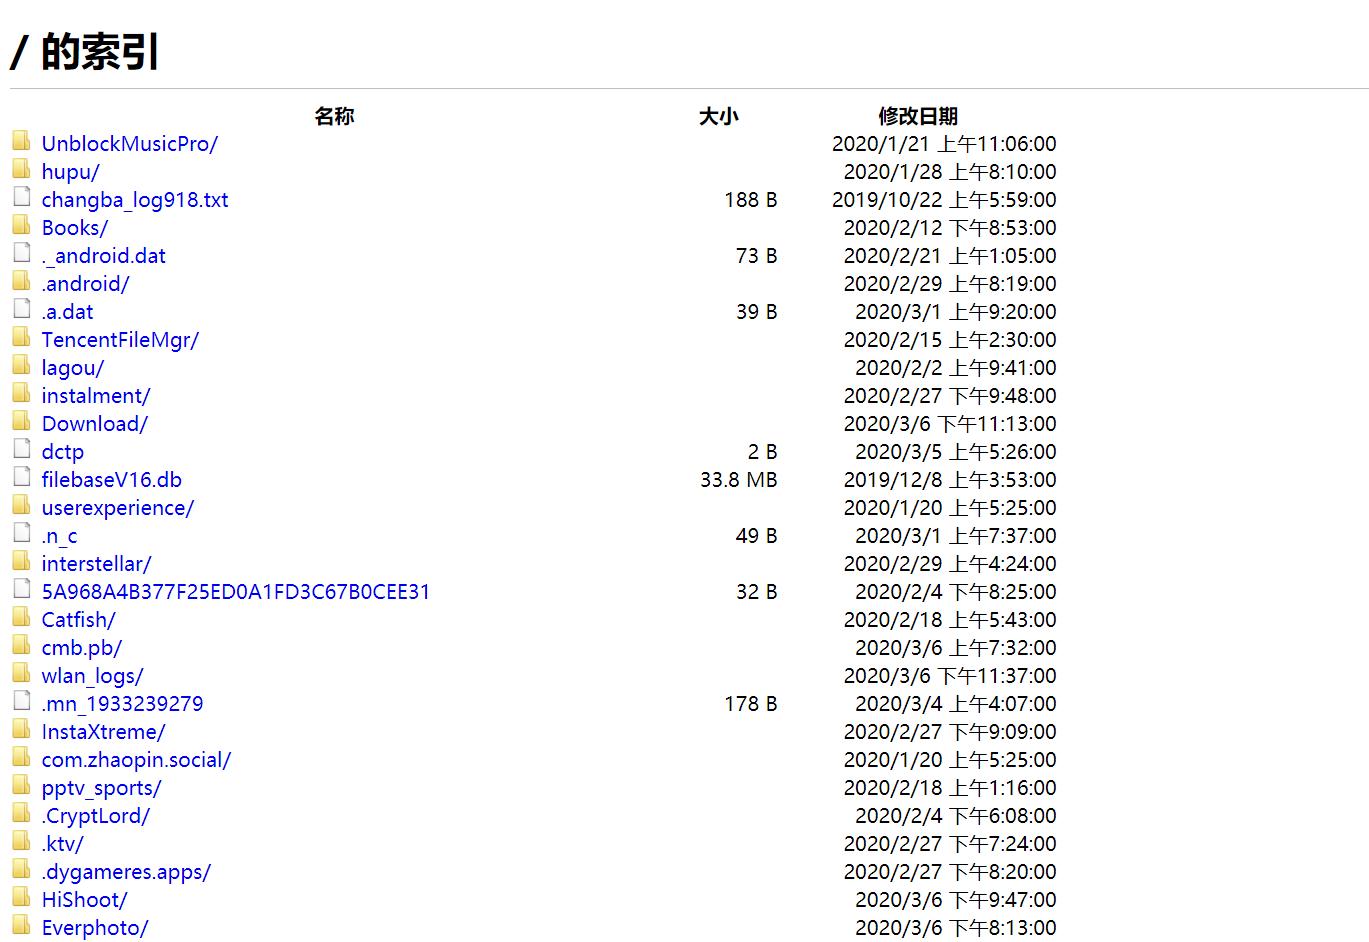Click folder icon beside instalment/
The image size is (1369, 942).
coord(21,392)
